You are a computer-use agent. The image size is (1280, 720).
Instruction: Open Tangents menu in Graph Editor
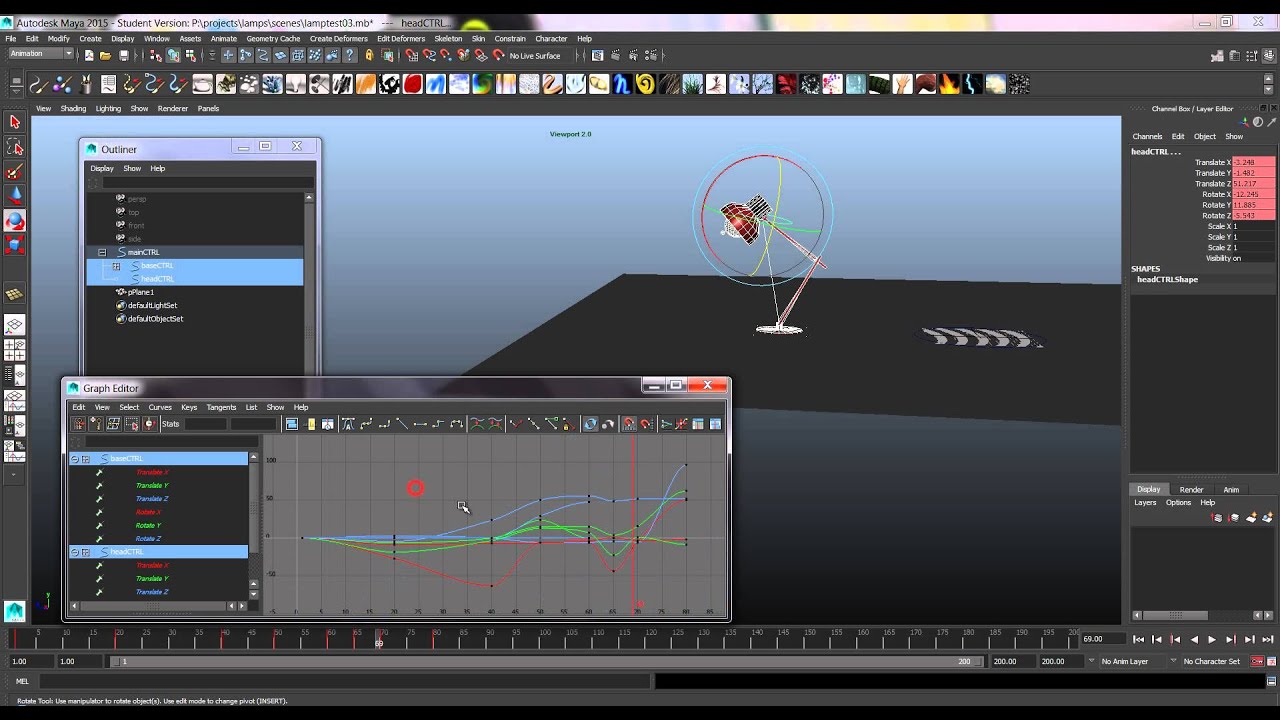pyautogui.click(x=221, y=407)
